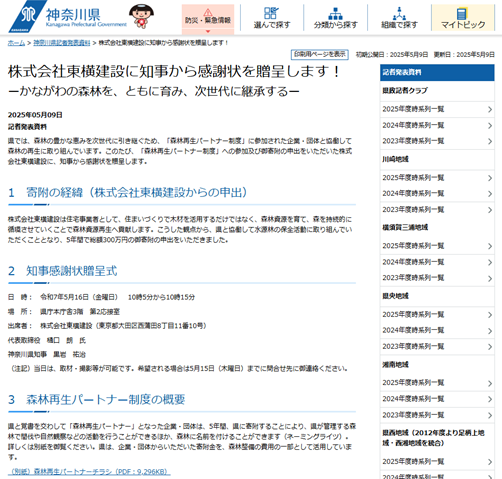Viewport: 502px width, 479px height.
Task: Open 2025年度時系列一覧 under 湘南地域
Action: (437, 383)
